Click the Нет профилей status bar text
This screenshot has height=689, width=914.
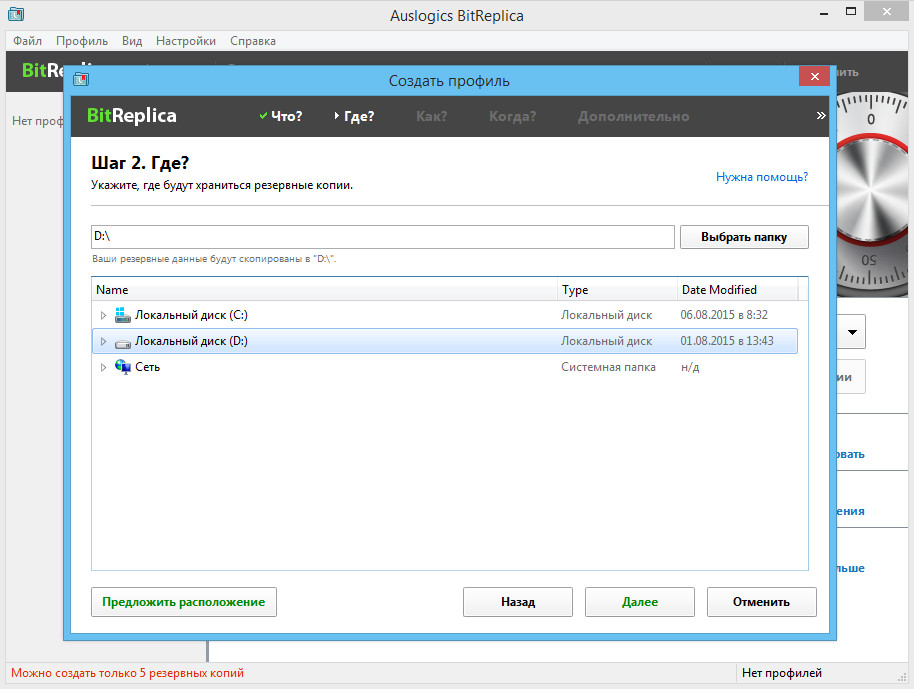[782, 673]
